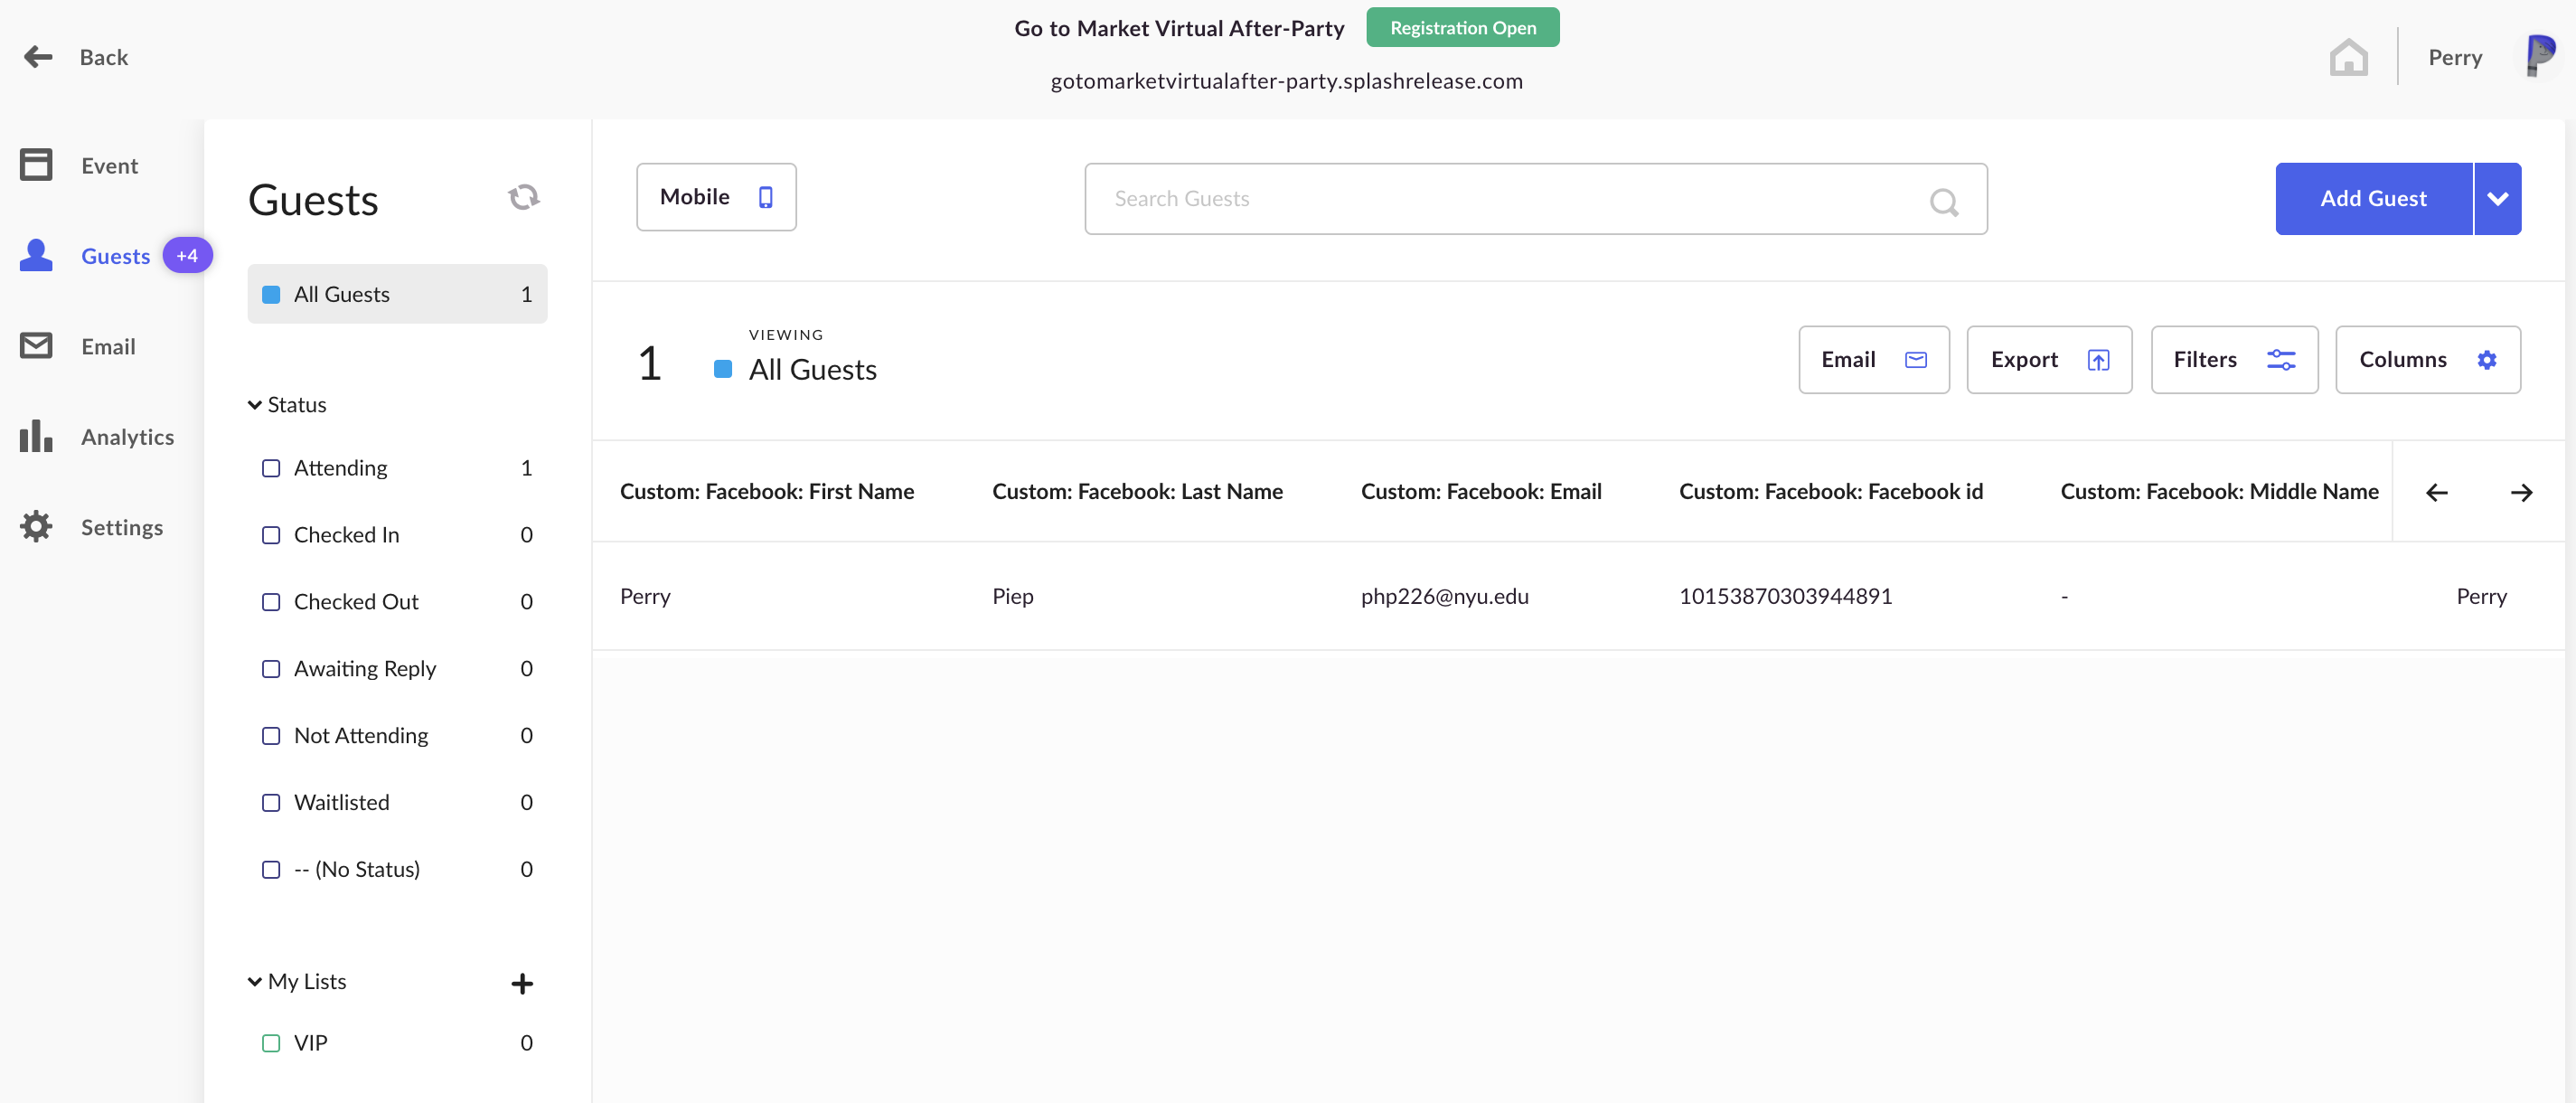
Task: Click the Go to Market Virtual After-Party title
Action: click(1179, 28)
